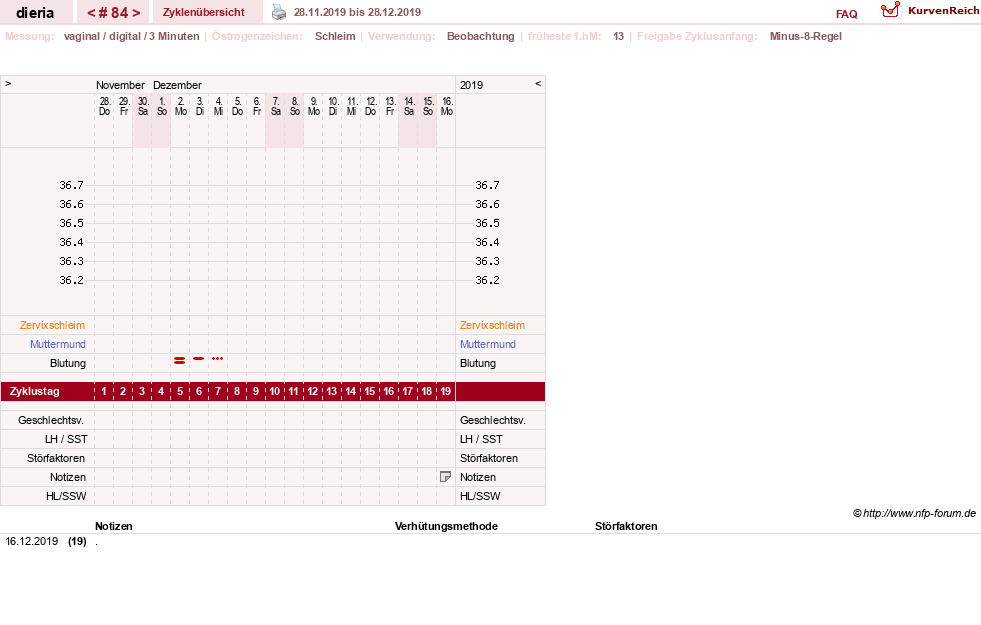Click the medium bleeding mark on cycle day 6
Viewport: 981px width, 625px height.
tap(198, 358)
